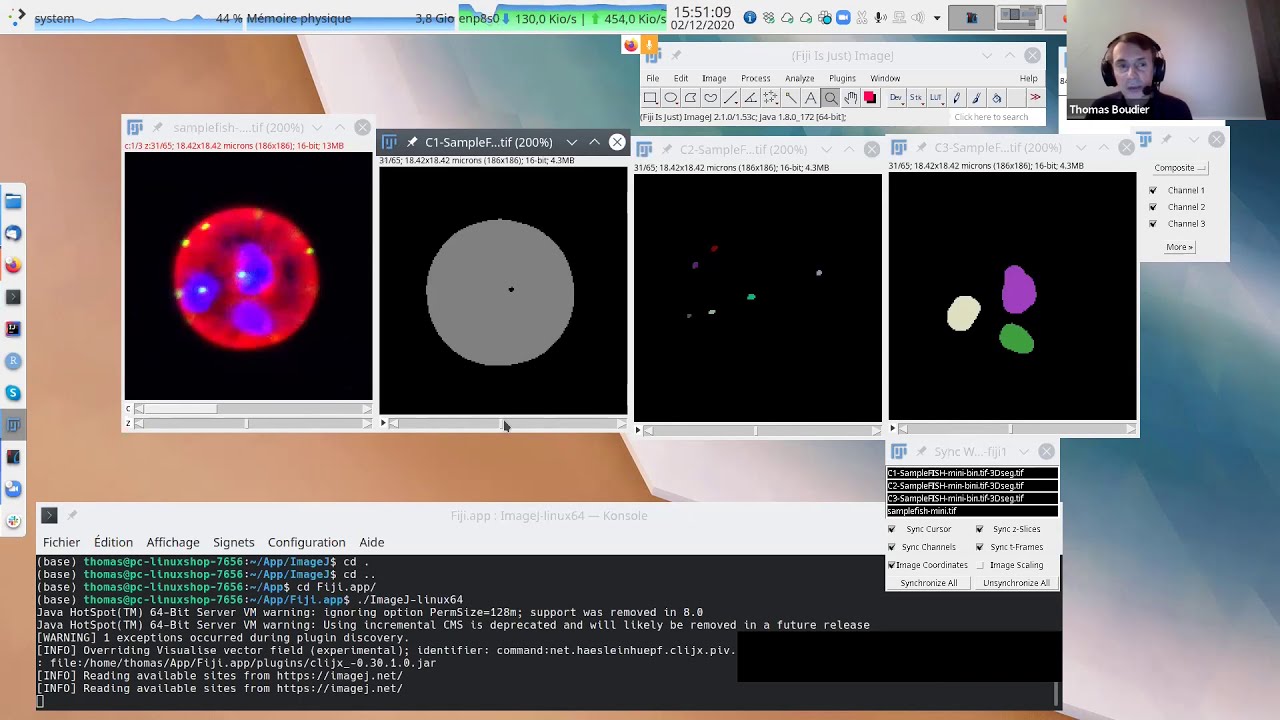Image resolution: width=1280 pixels, height=720 pixels.
Task: Toggle the Channel 1 checkbox
Action: [1153, 190]
